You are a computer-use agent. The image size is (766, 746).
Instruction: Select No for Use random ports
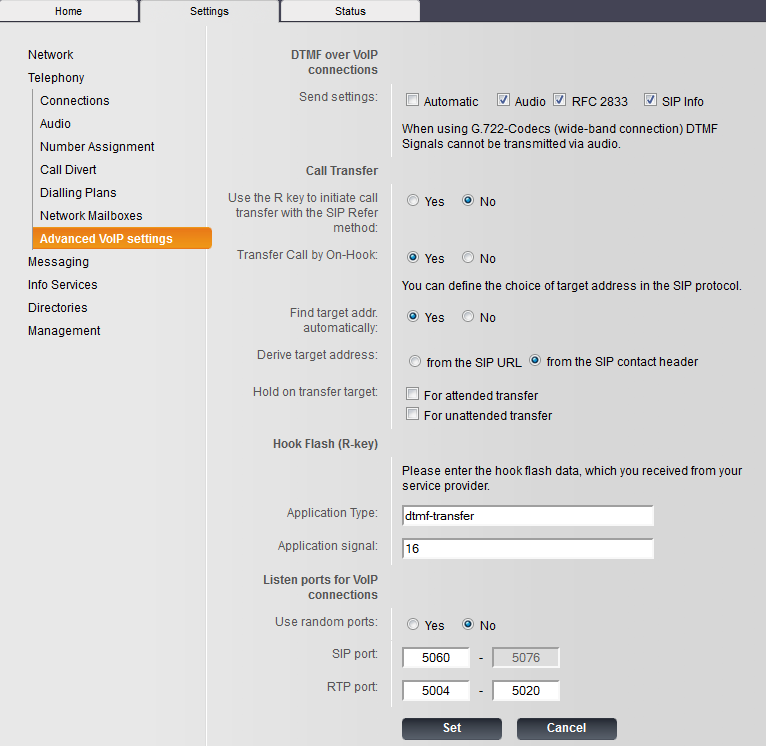tap(468, 624)
